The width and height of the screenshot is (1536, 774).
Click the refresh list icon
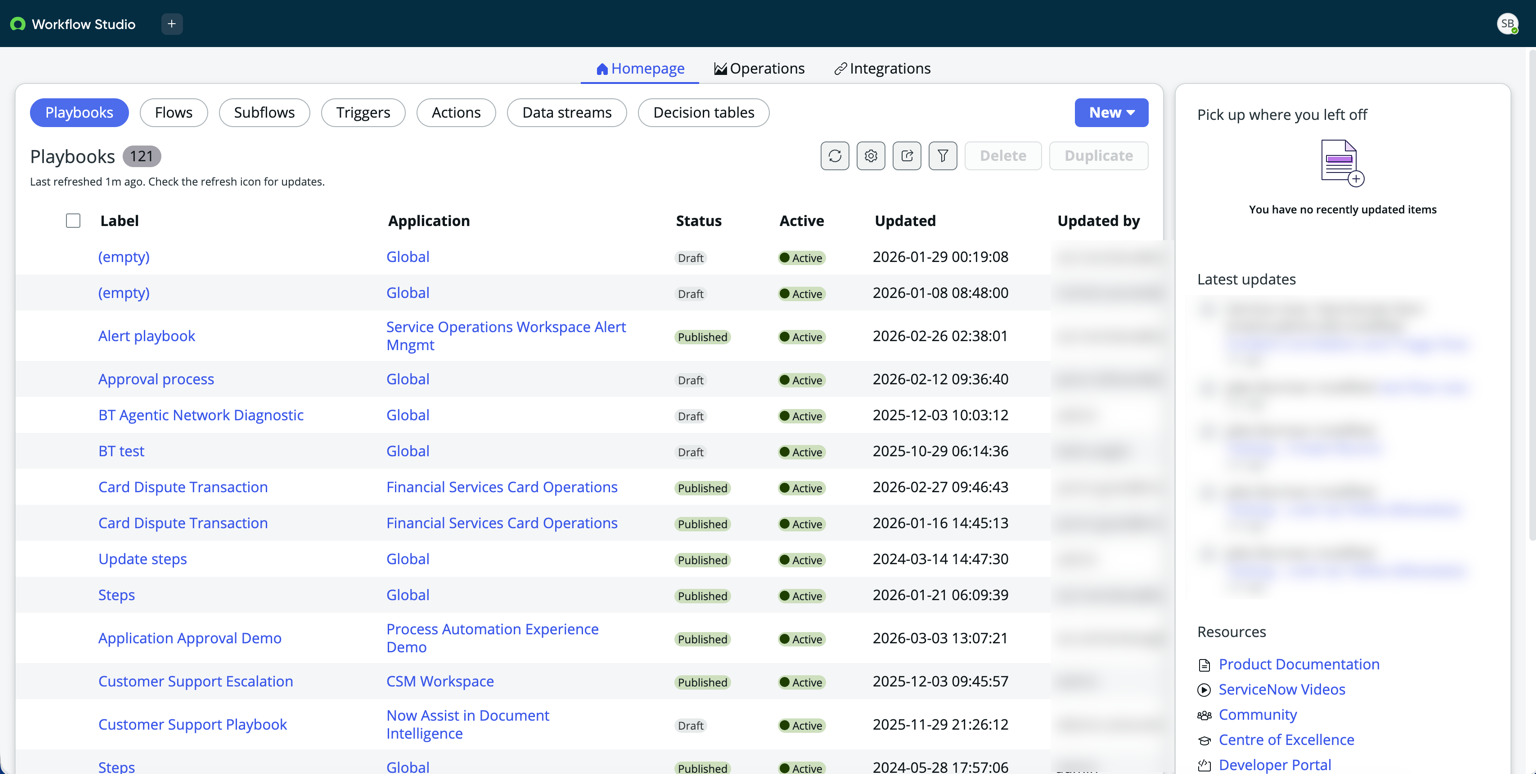point(835,156)
